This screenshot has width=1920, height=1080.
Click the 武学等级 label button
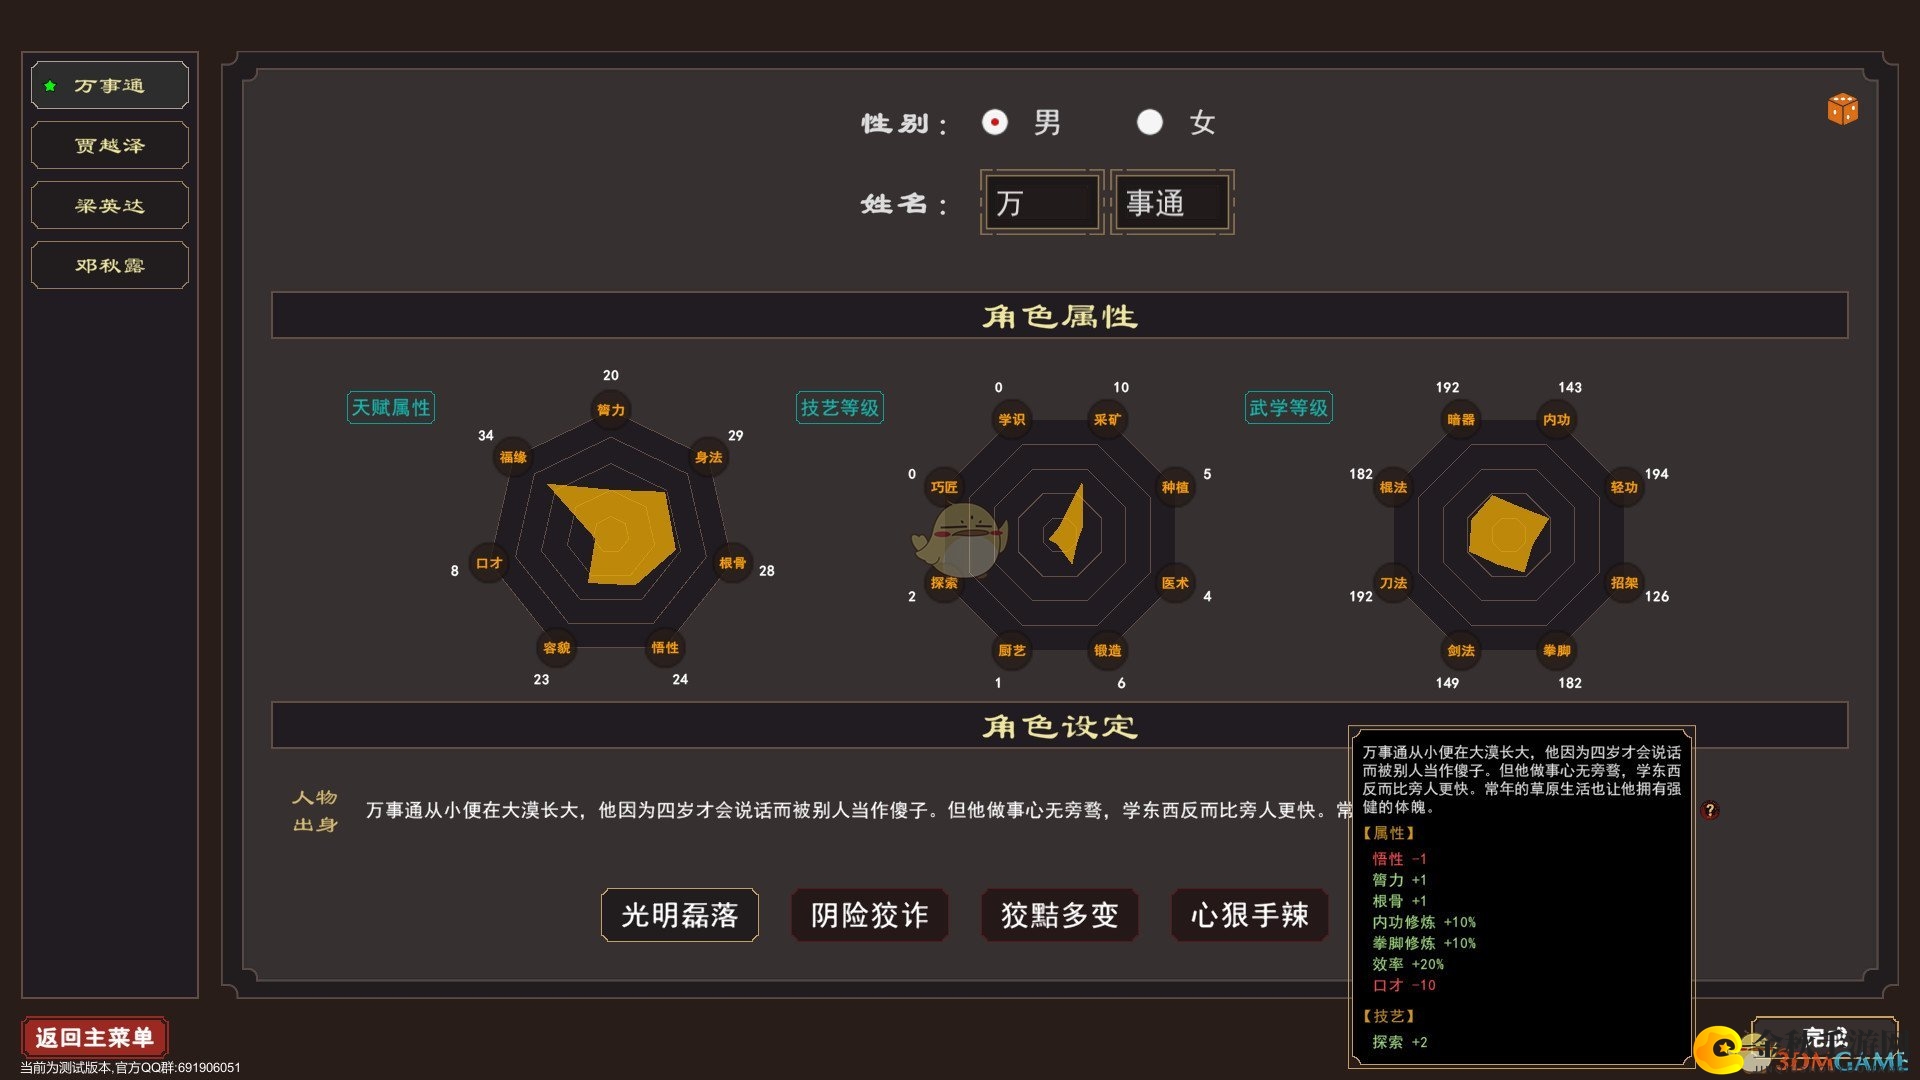pos(1289,408)
